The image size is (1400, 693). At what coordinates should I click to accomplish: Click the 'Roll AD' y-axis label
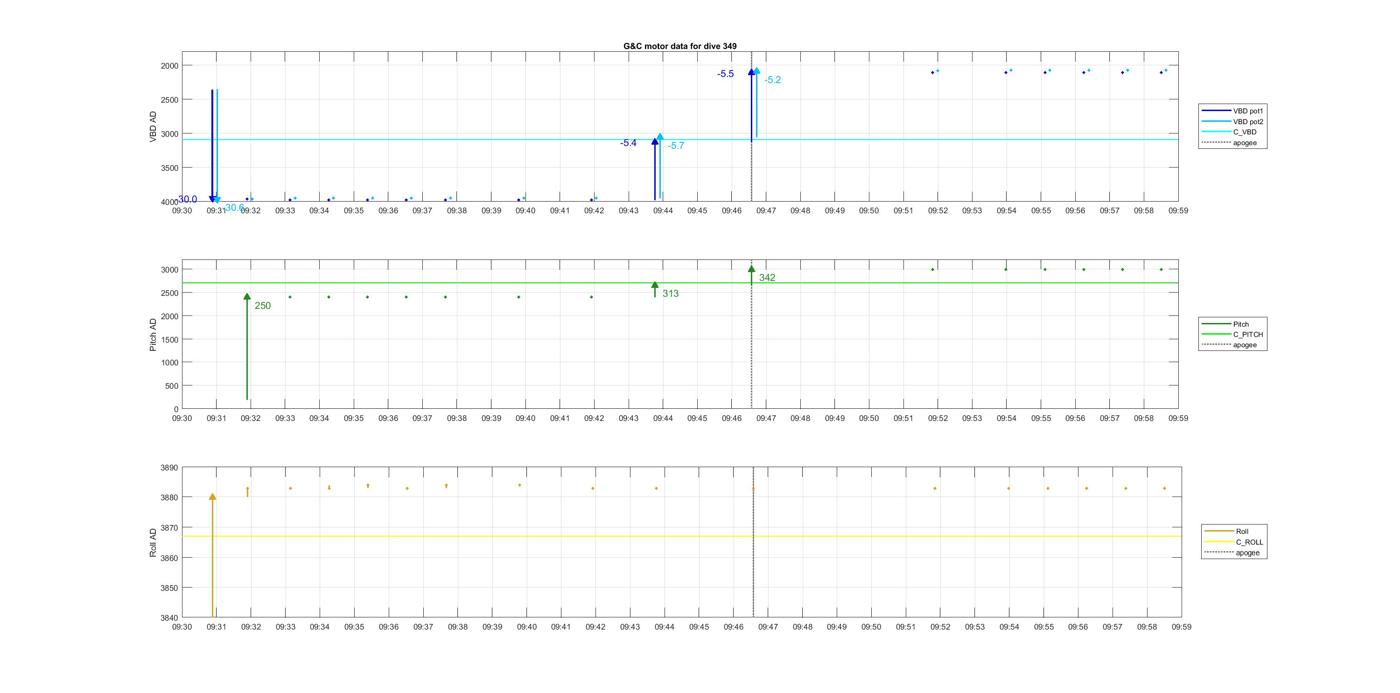[x=153, y=543]
